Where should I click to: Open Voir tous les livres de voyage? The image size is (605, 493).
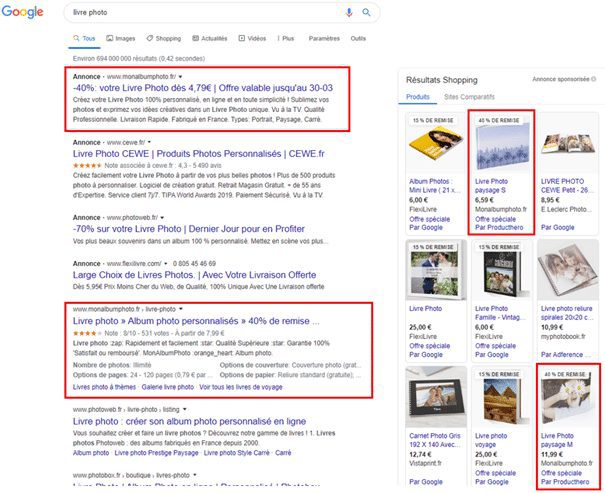pos(241,387)
